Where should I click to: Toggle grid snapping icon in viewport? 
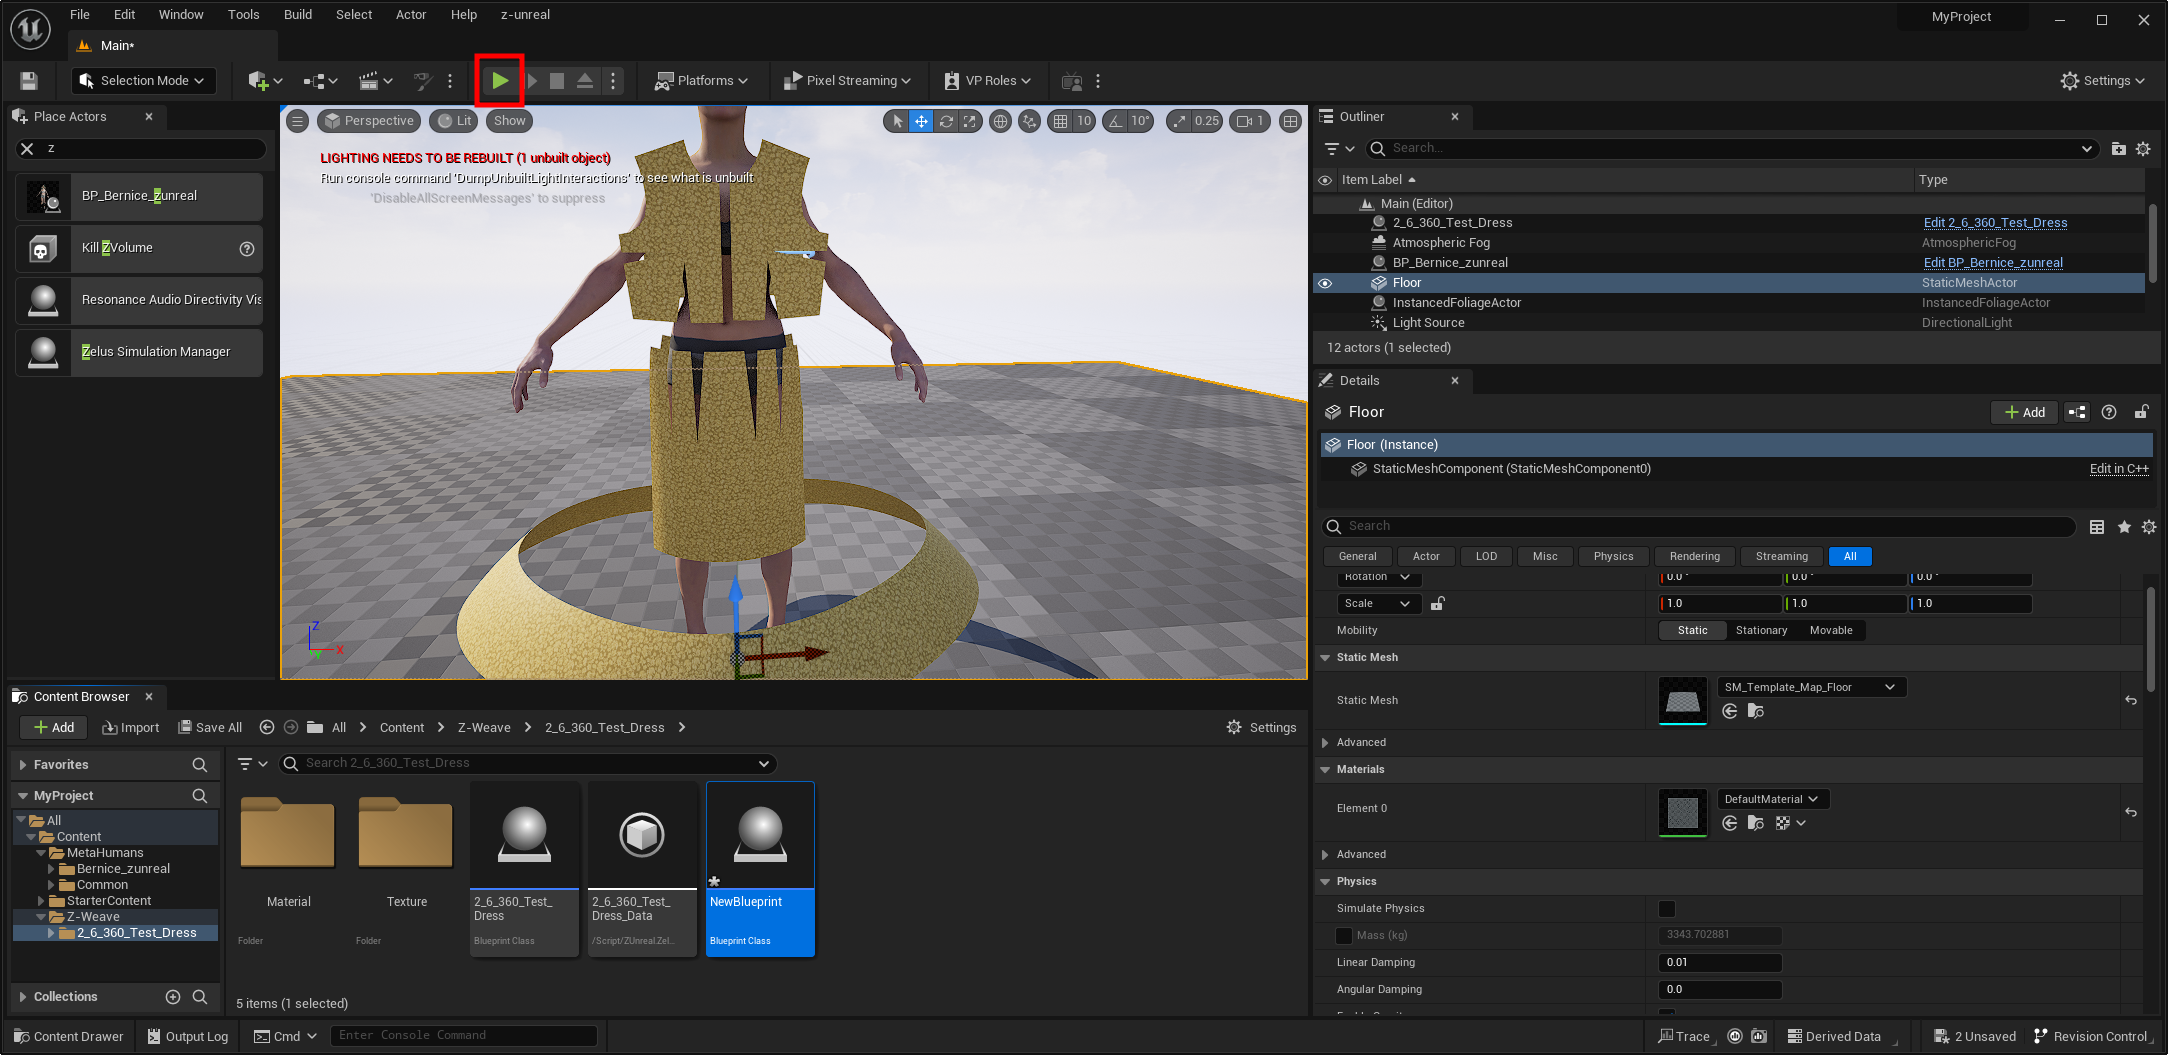pyautogui.click(x=1060, y=121)
